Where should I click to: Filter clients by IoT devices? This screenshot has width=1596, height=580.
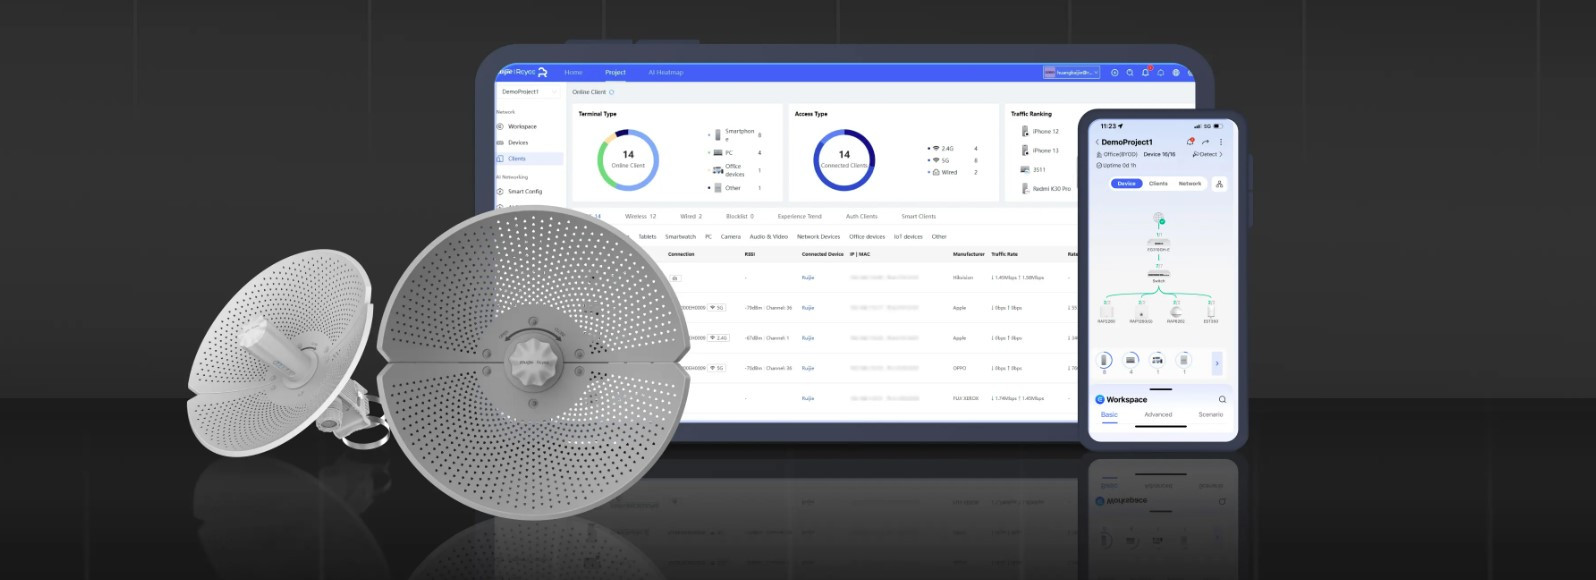(908, 237)
